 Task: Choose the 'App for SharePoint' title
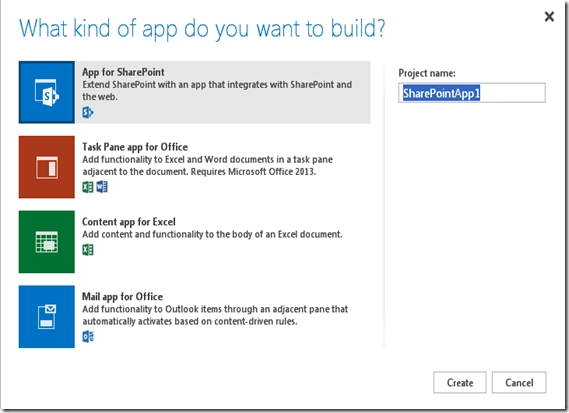123,72
